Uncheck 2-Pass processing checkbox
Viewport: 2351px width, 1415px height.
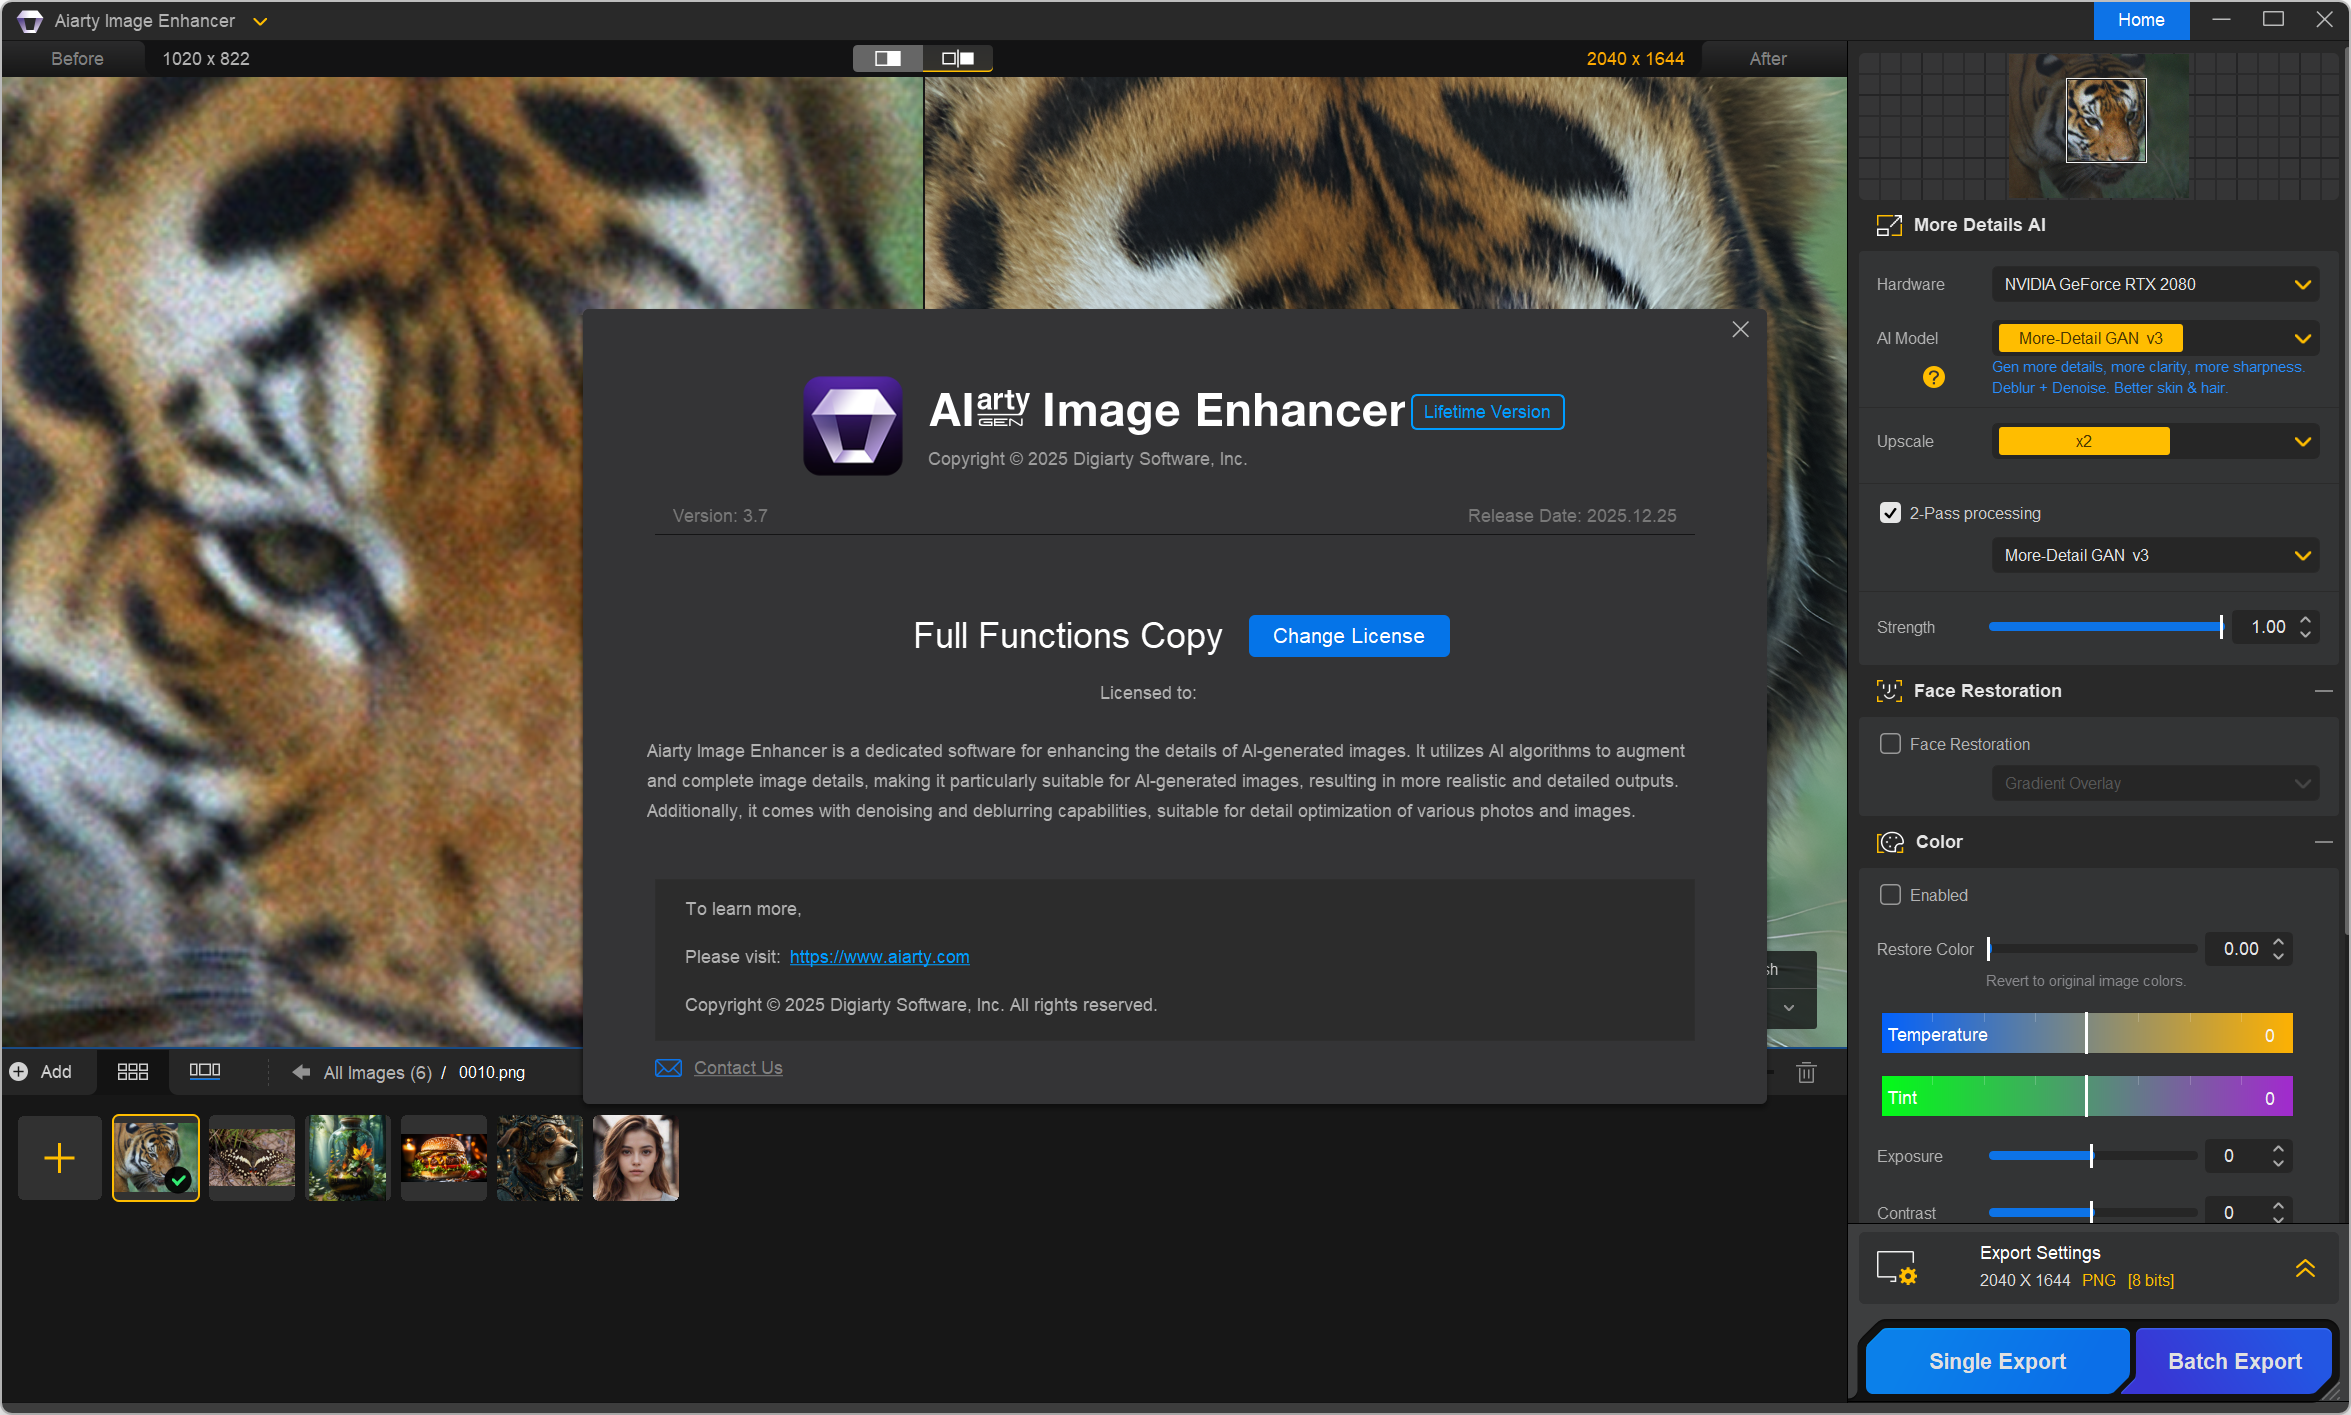(1890, 513)
